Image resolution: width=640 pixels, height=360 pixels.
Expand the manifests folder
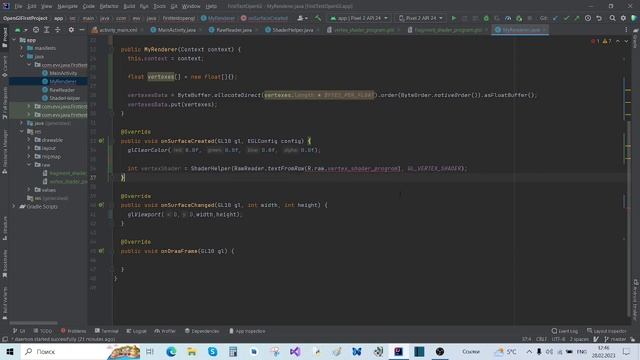pyautogui.click(x=22, y=48)
